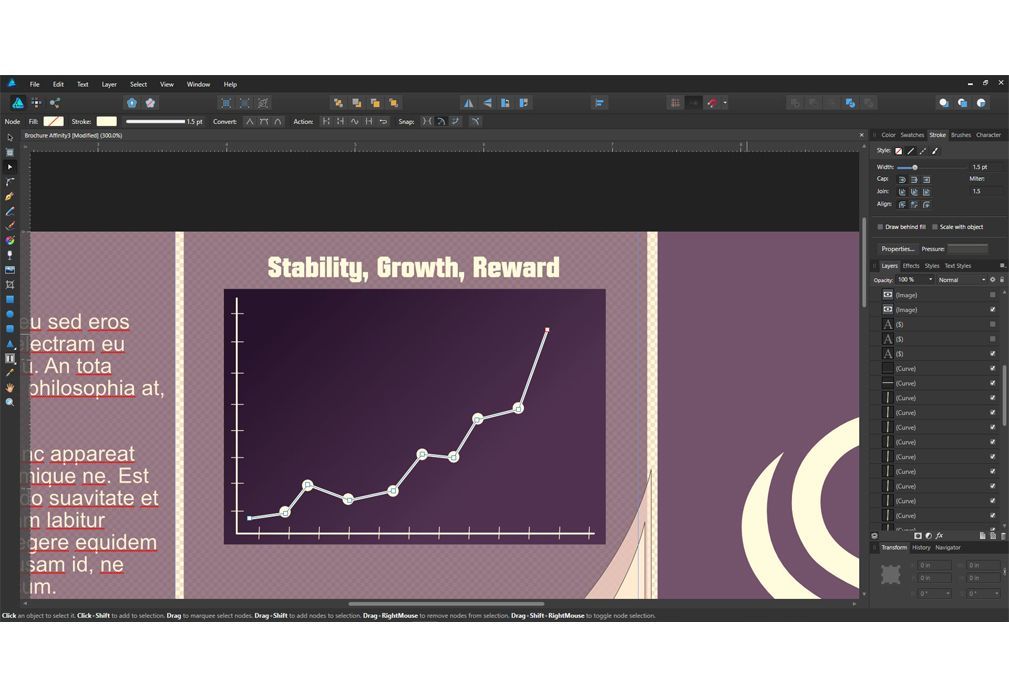Screen dimensions: 1009x697
Task: Click the Fill color swatch
Action: click(x=53, y=122)
